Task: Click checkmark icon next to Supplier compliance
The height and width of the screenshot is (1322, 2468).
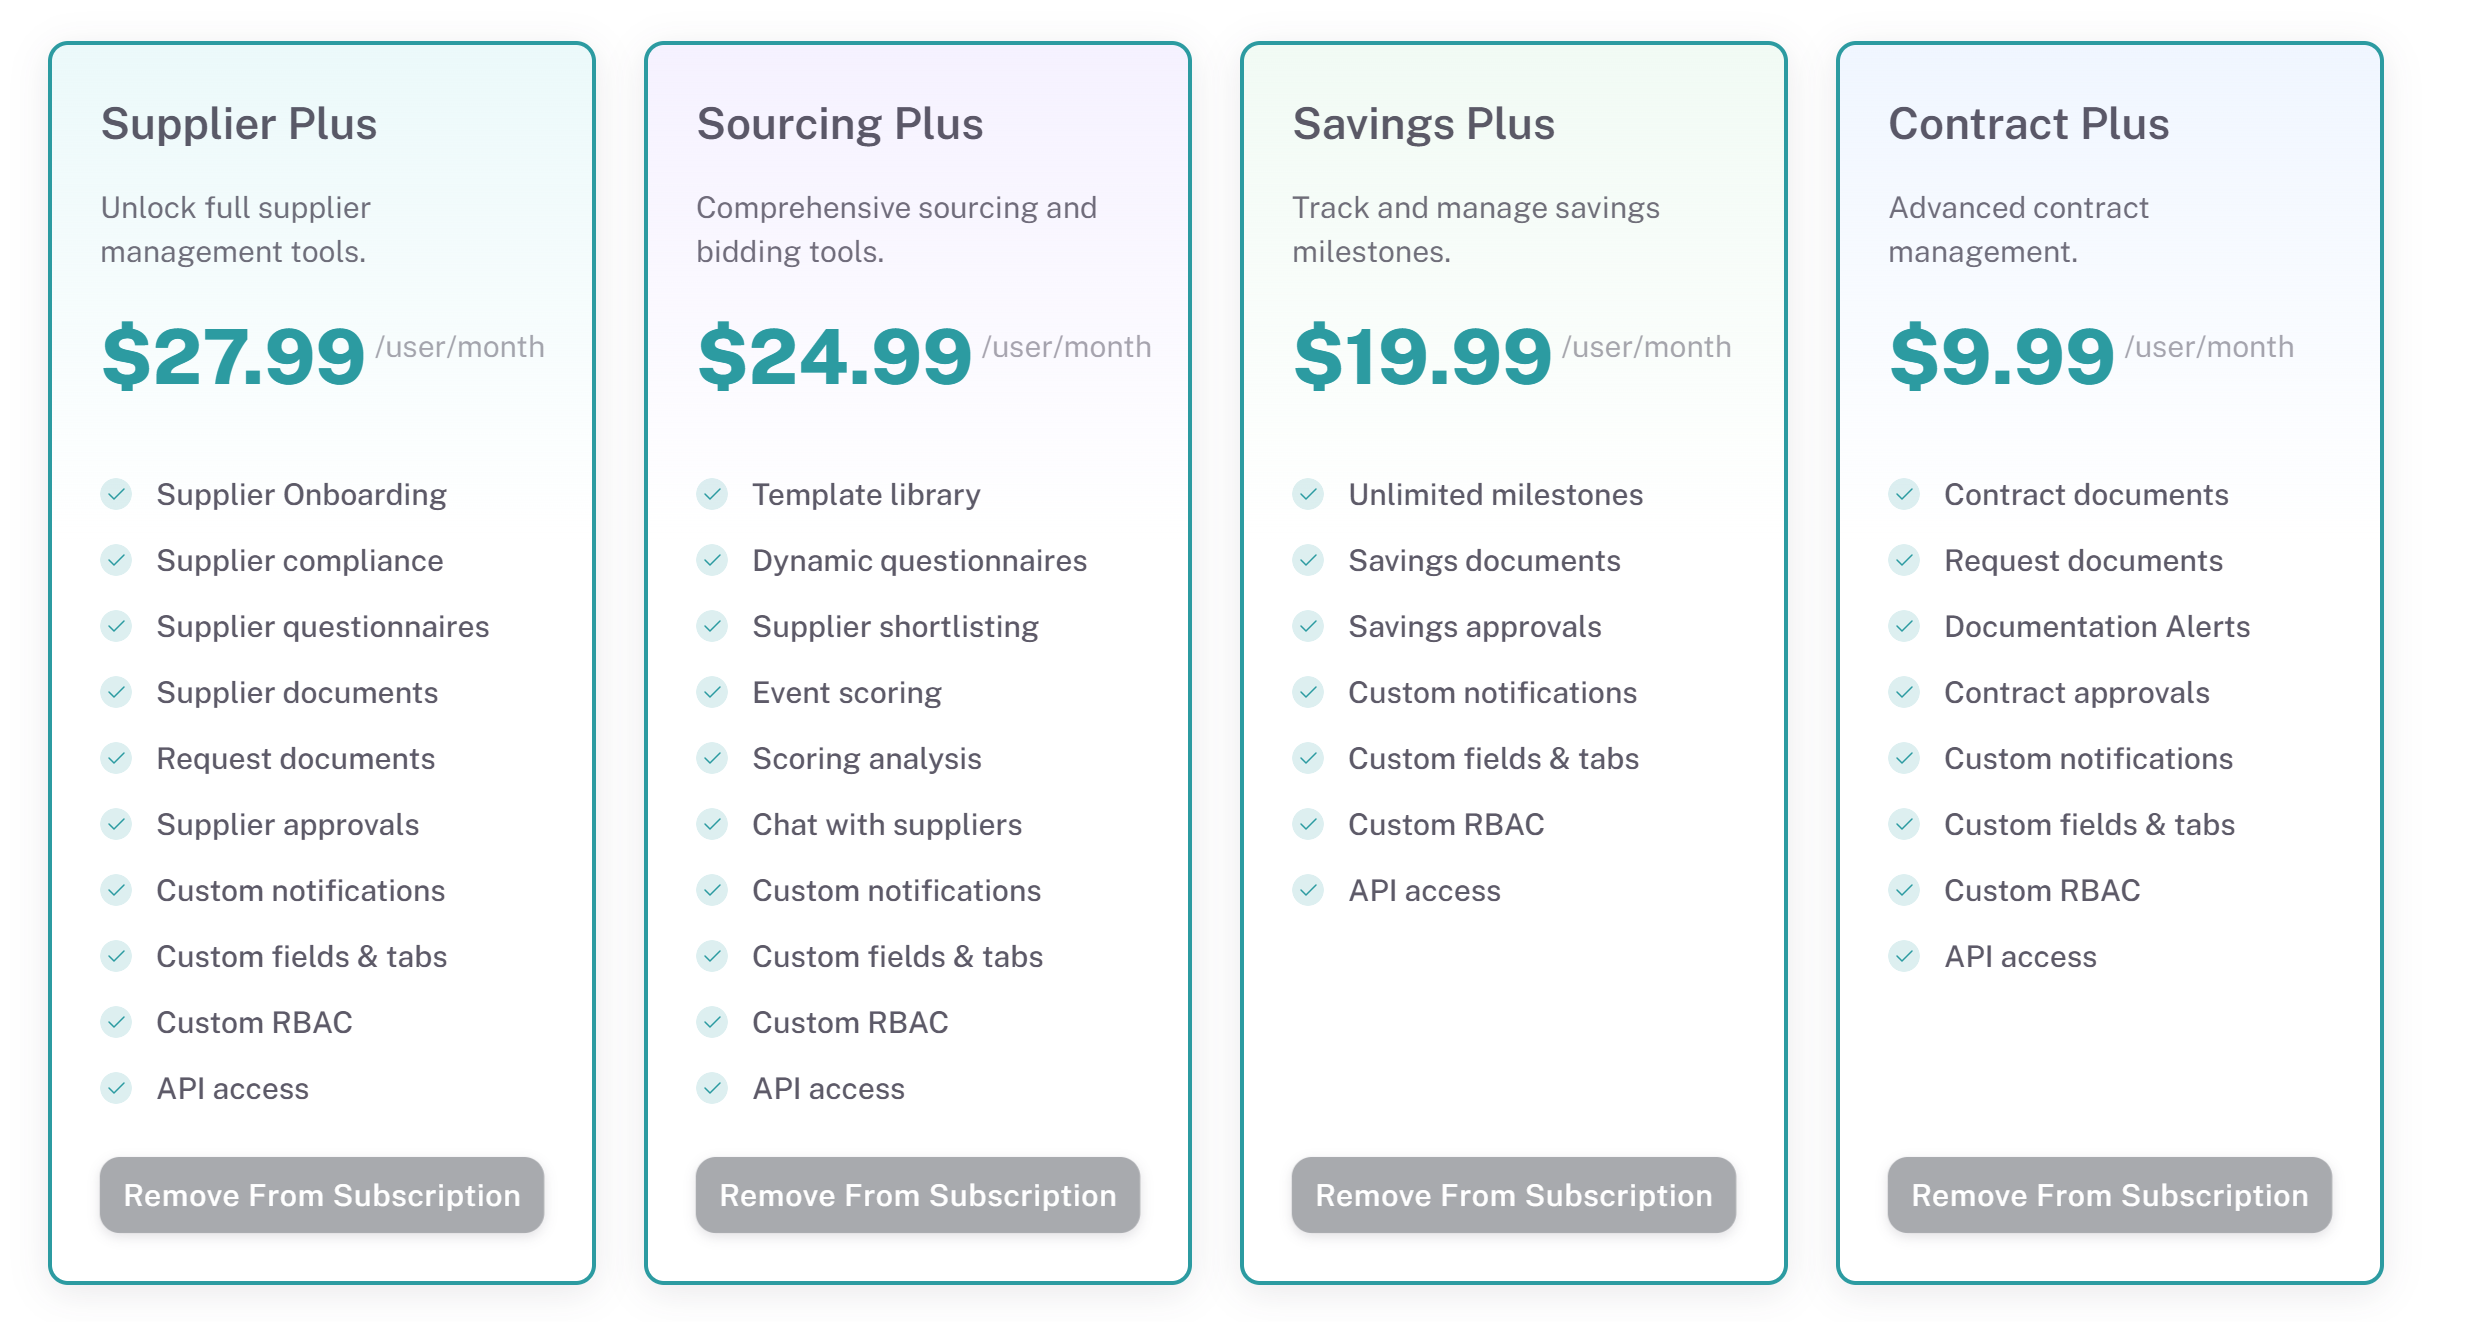Action: tap(117, 560)
